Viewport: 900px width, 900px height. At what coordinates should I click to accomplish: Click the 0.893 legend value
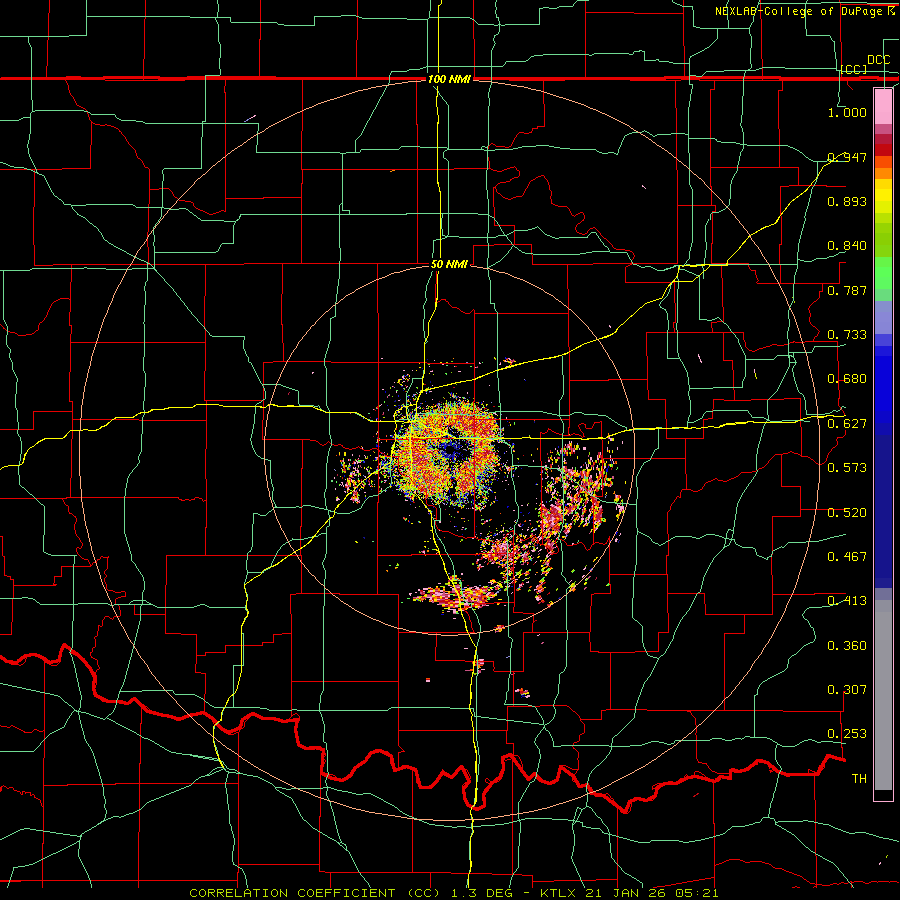[847, 201]
